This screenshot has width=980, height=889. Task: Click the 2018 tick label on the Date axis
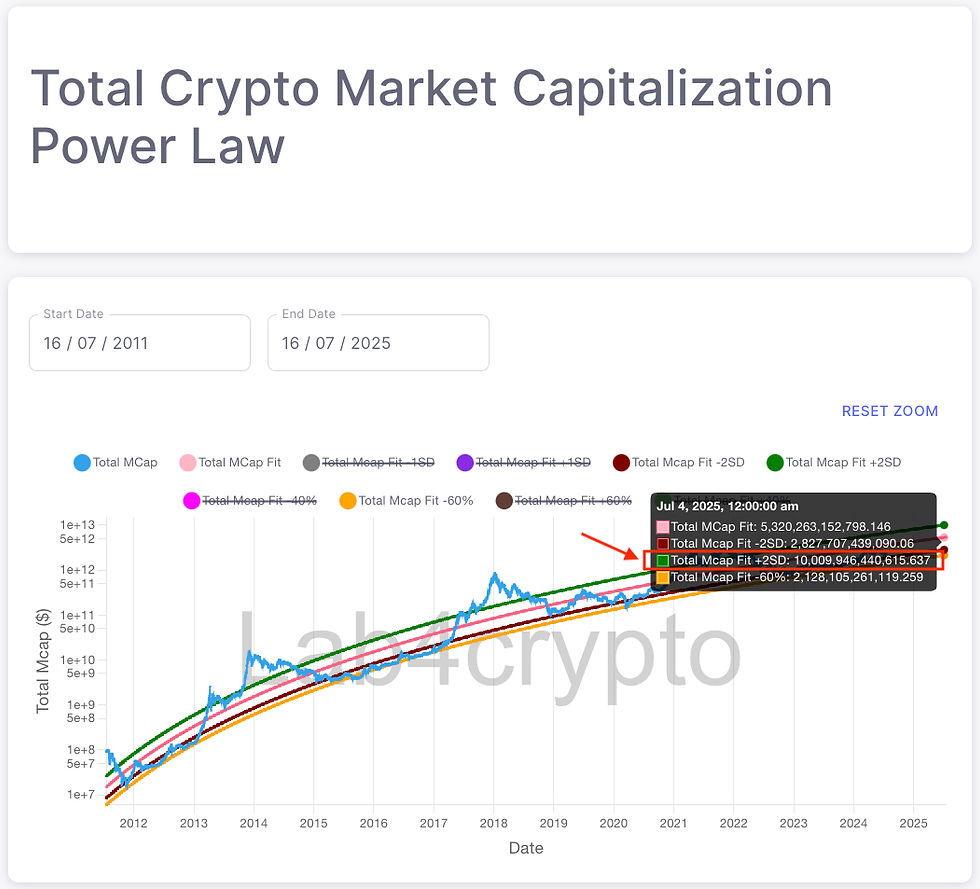[x=493, y=823]
